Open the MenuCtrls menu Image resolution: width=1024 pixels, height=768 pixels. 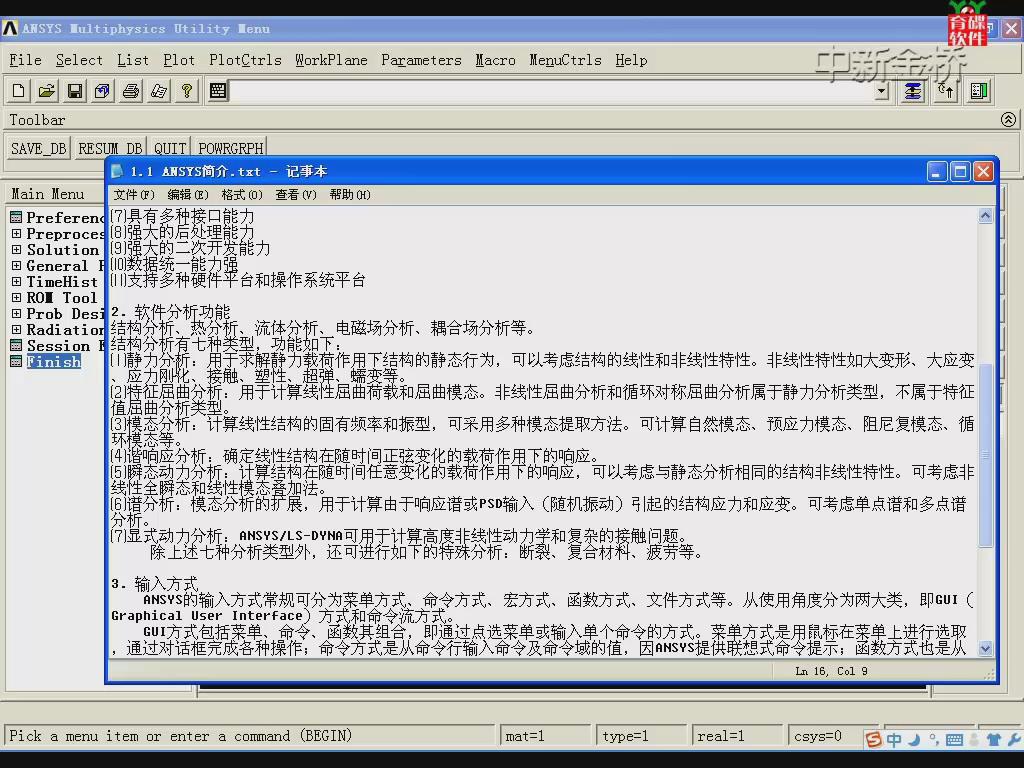pyautogui.click(x=565, y=60)
